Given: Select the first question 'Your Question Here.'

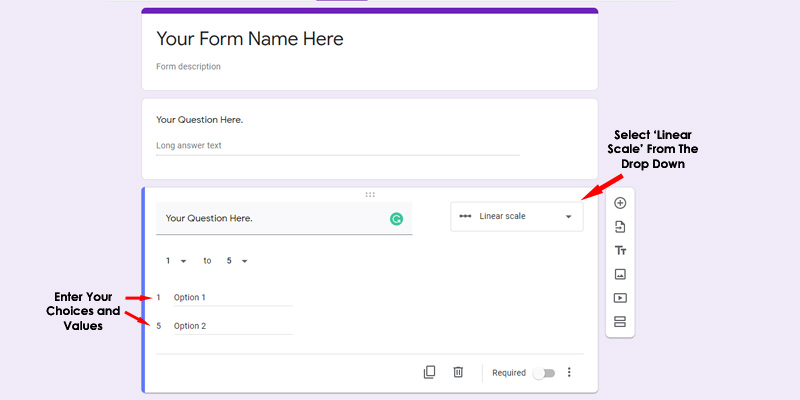Looking at the screenshot, I should [199, 120].
